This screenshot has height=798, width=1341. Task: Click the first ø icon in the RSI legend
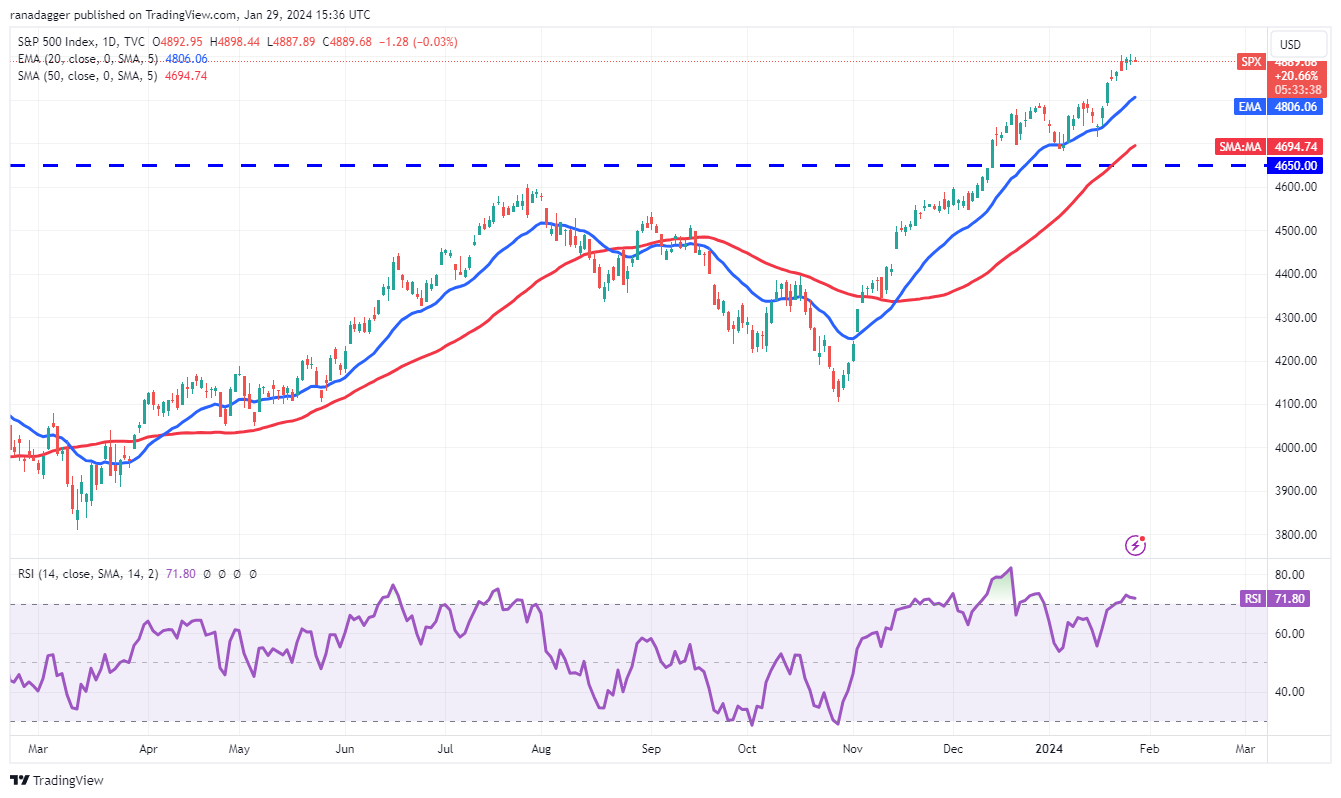(206, 573)
